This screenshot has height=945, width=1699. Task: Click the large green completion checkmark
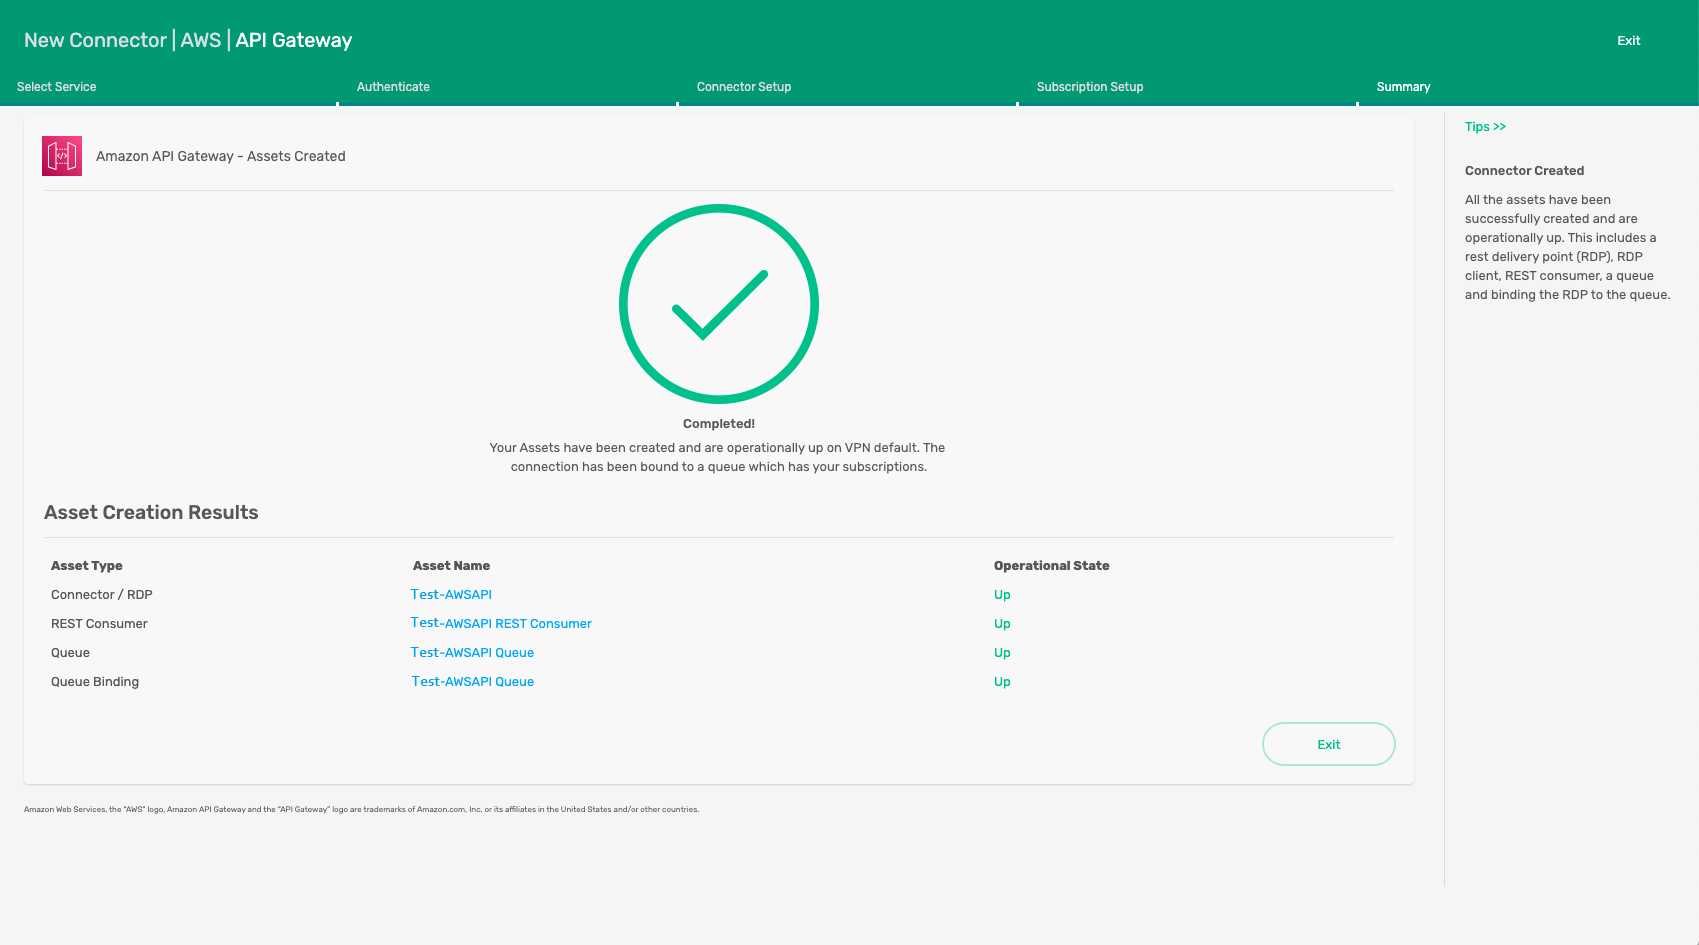click(718, 304)
